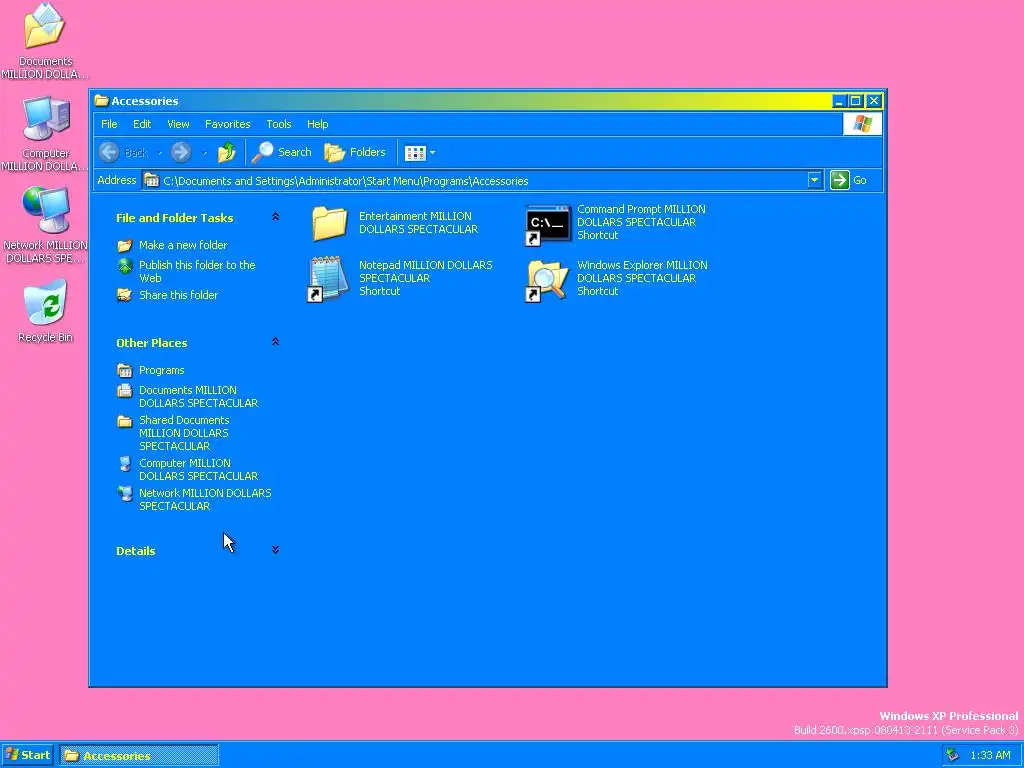
Task: Click the Programs folder icon in sidebar
Action: [124, 370]
